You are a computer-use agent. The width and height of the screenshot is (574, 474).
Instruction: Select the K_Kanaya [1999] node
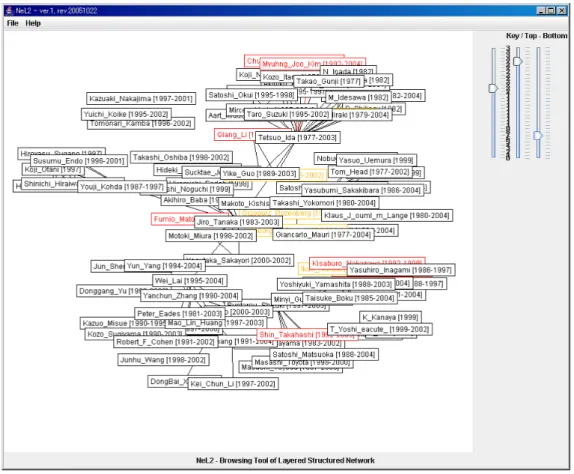(x=390, y=317)
